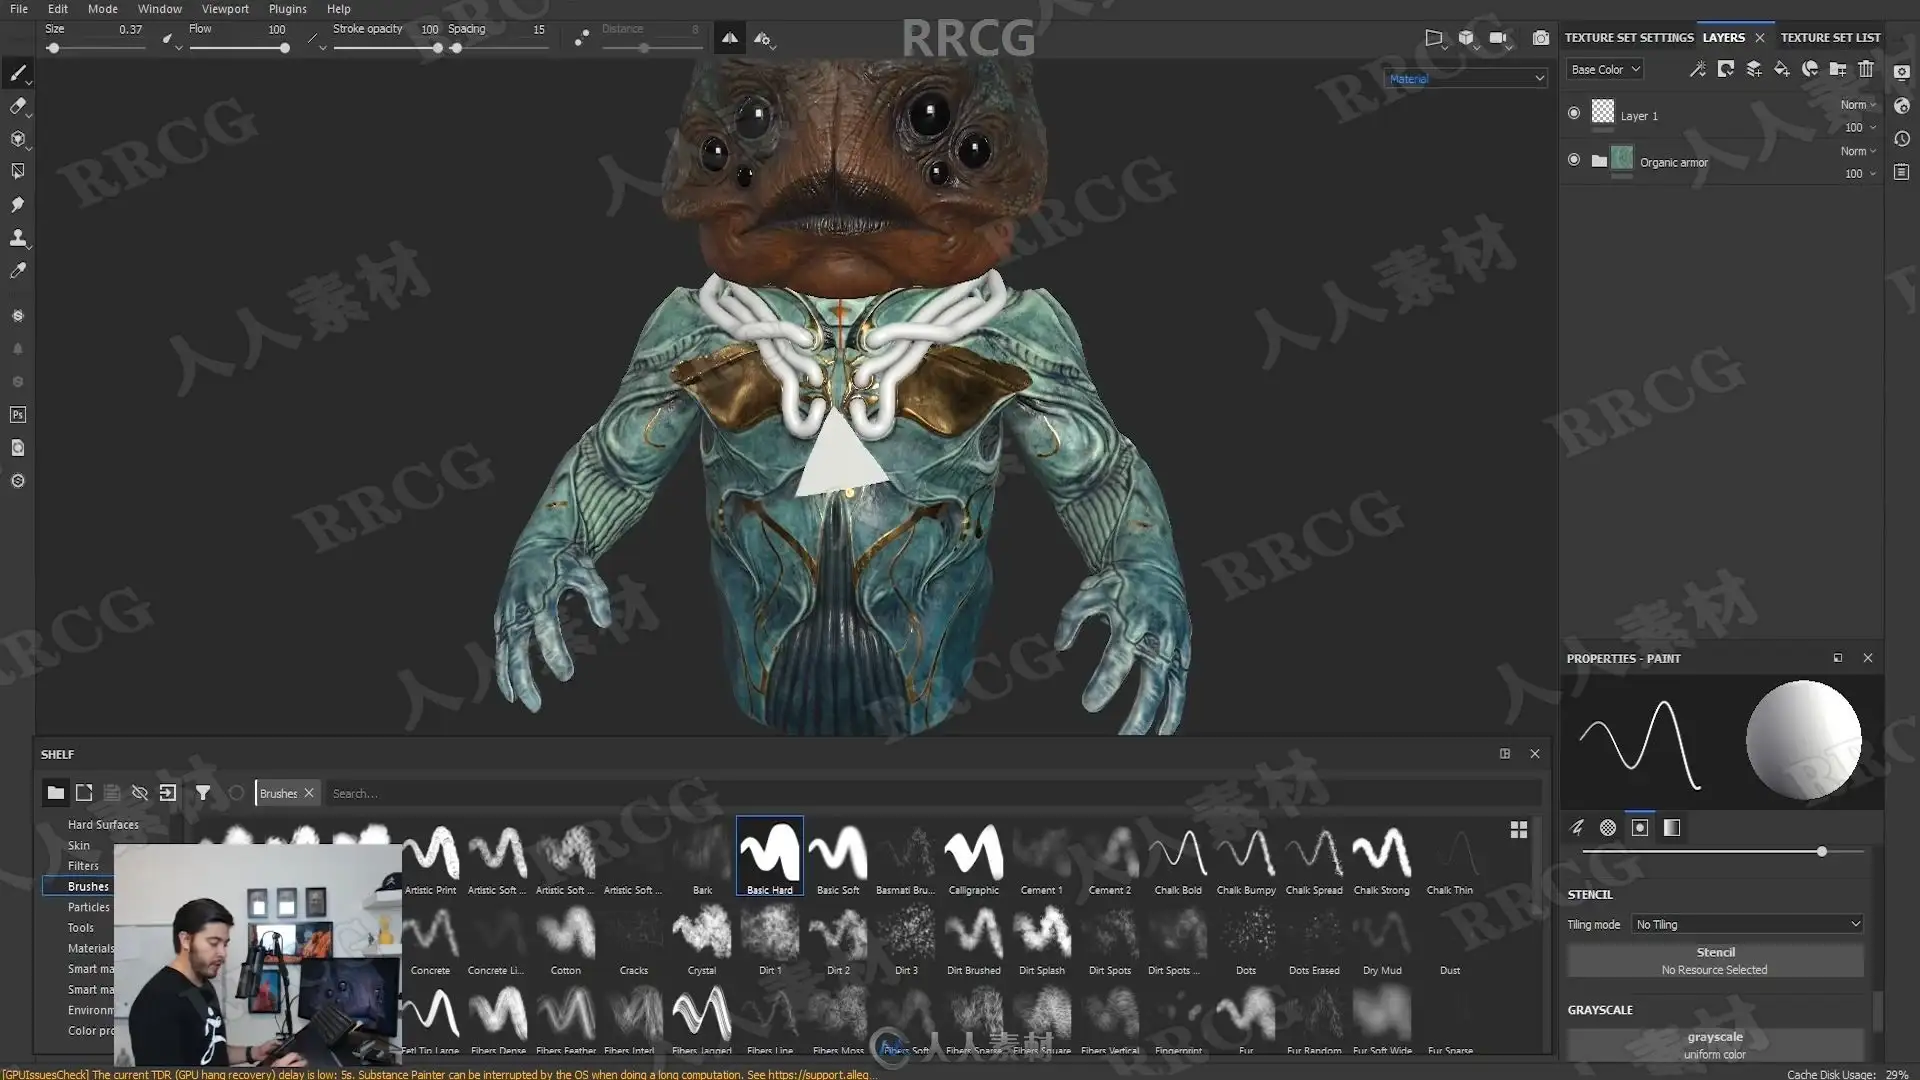Click the camera screenshot icon above the viewport
The width and height of the screenshot is (1920, 1080).
(1541, 38)
